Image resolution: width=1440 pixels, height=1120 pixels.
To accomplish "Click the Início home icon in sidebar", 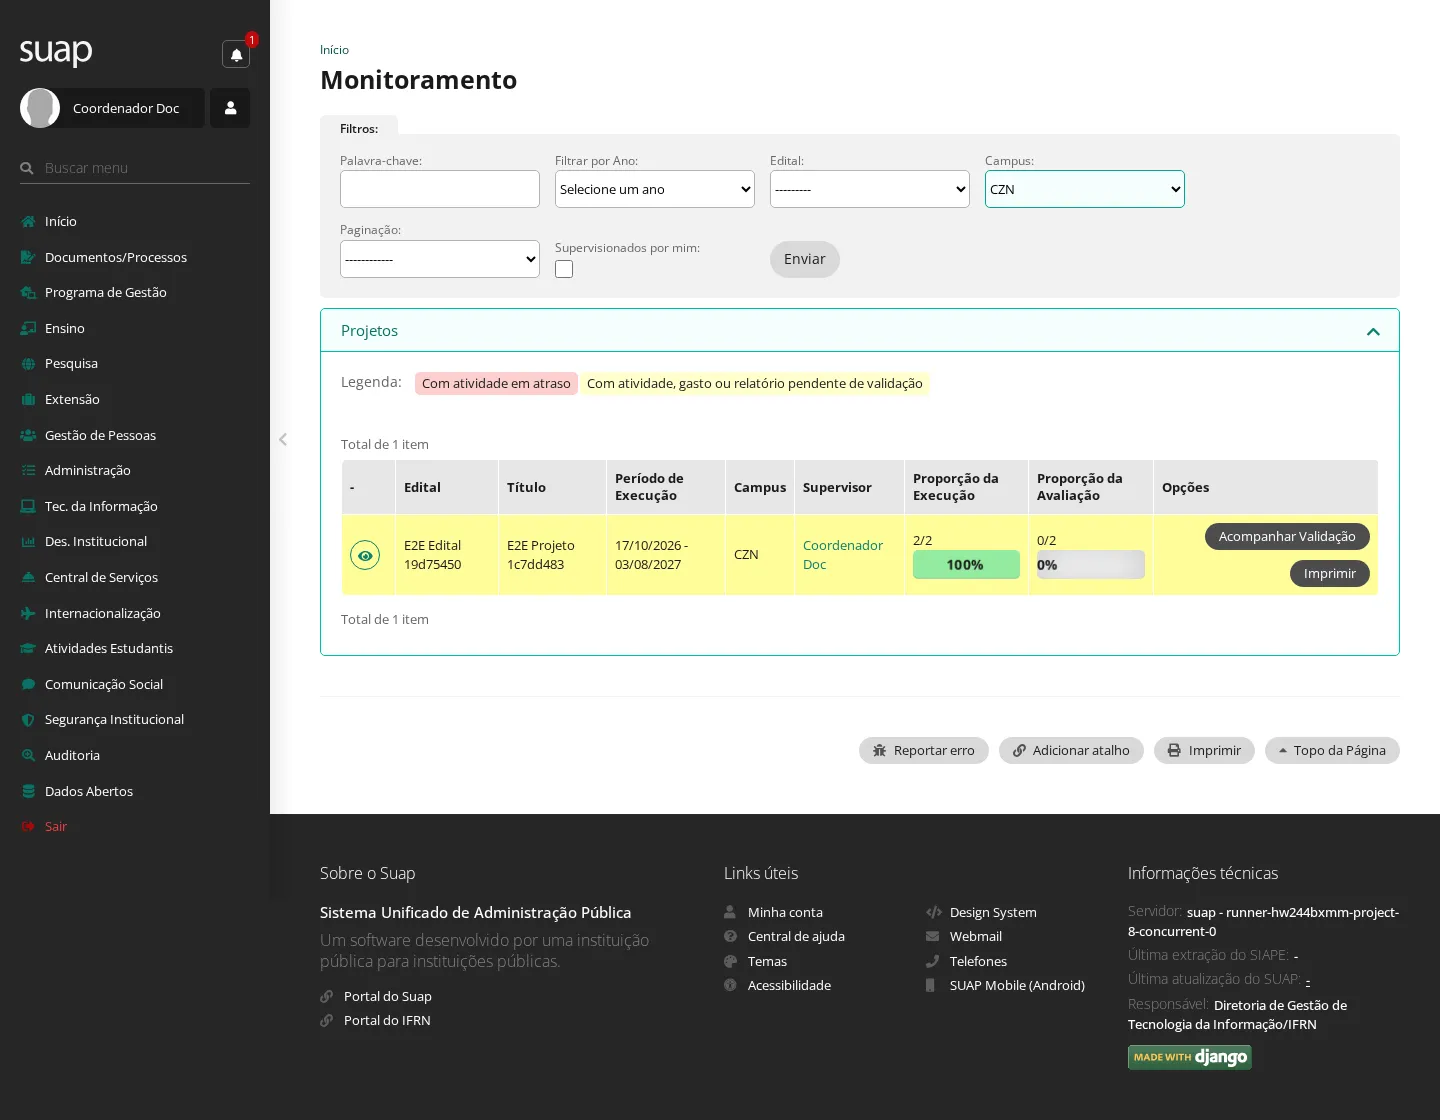I will click(x=28, y=222).
